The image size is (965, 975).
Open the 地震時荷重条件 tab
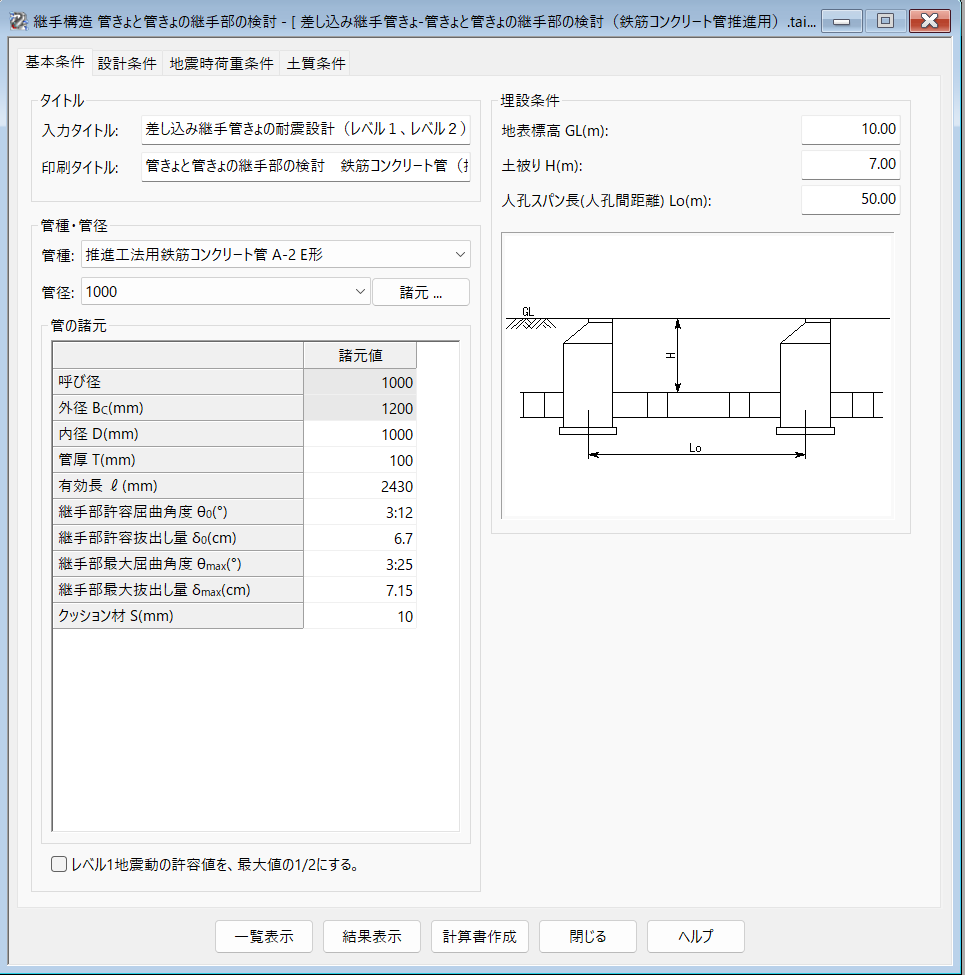coord(221,63)
